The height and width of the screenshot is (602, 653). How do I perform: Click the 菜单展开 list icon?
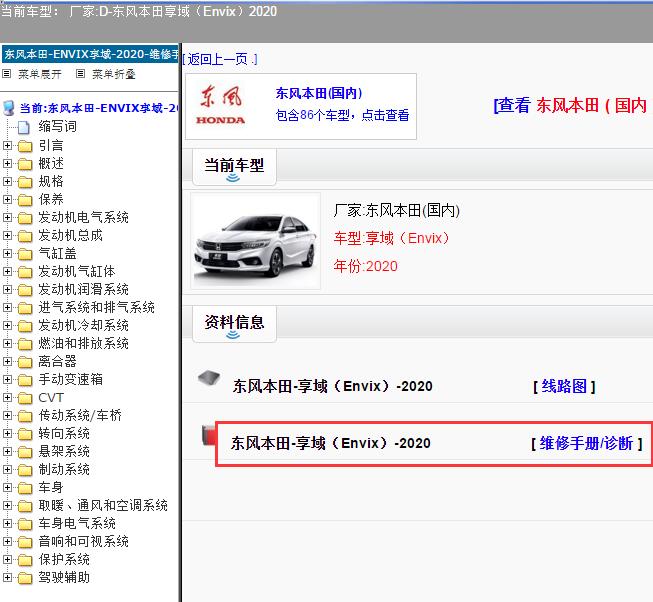pyautogui.click(x=7, y=74)
